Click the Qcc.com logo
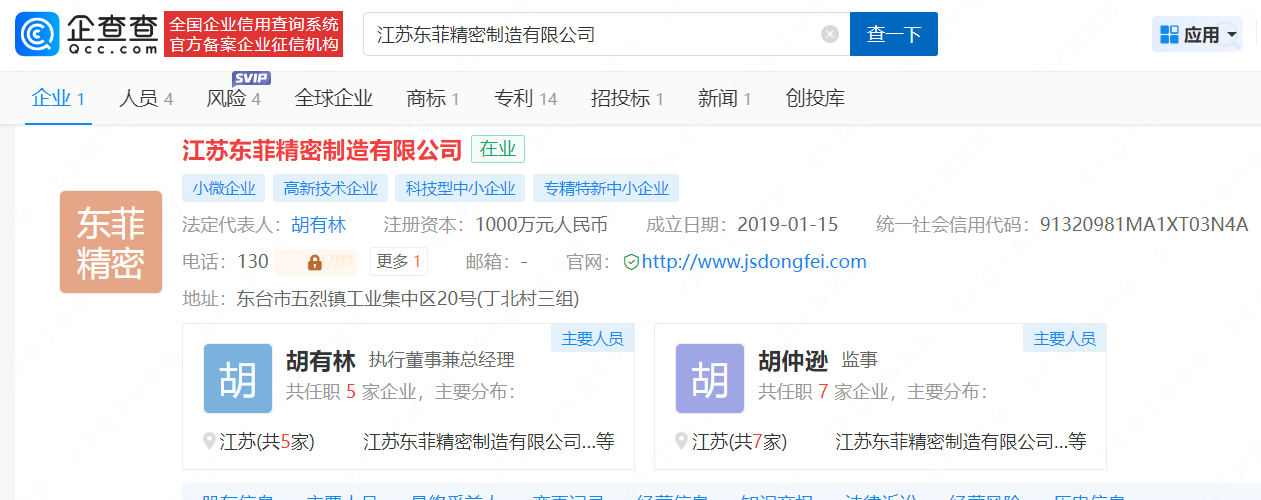The image size is (1261, 500). (x=87, y=34)
